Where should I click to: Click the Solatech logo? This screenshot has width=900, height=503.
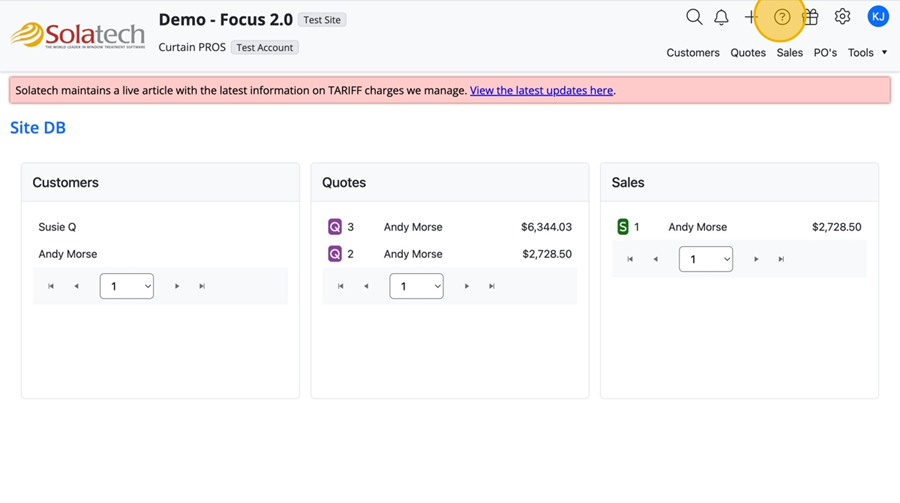[78, 36]
